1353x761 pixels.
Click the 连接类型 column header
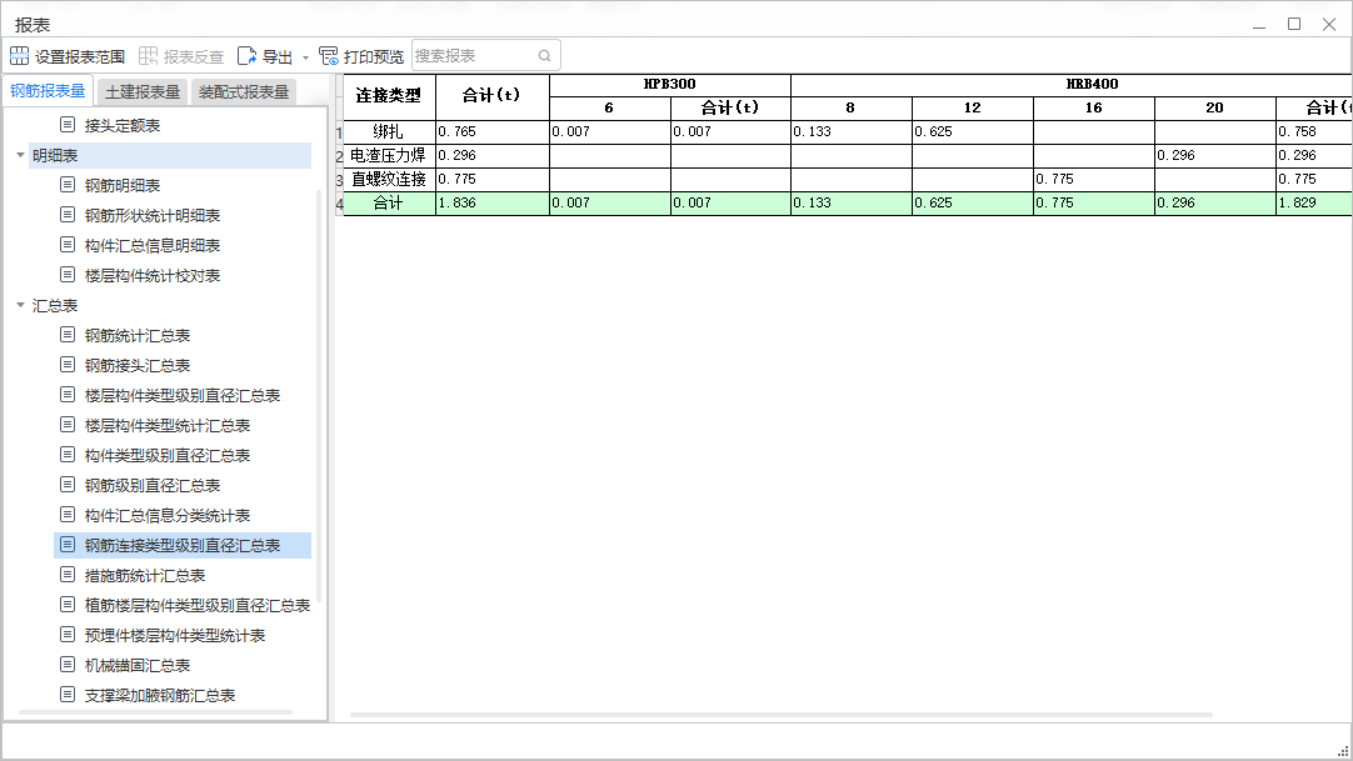[x=390, y=97]
